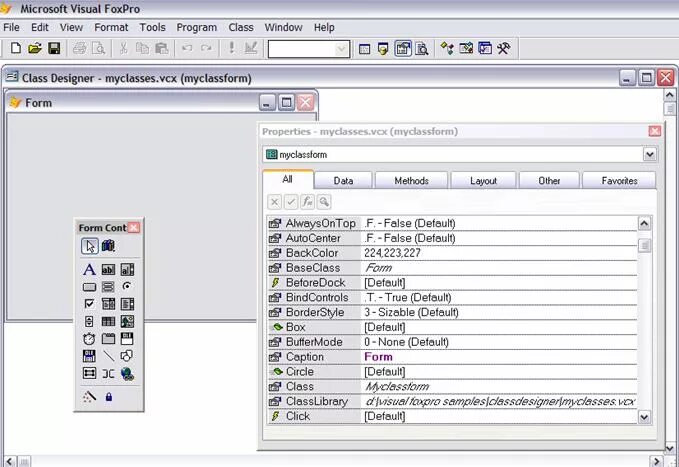The width and height of the screenshot is (679, 467).
Task: Open the Class menu
Action: click(x=241, y=27)
